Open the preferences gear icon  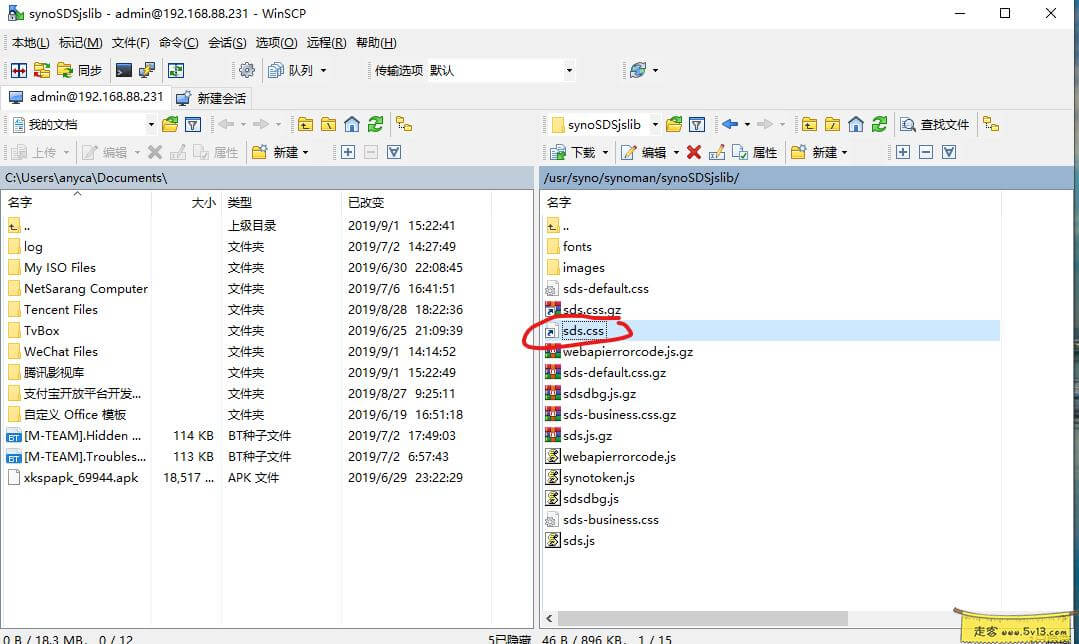[246, 70]
